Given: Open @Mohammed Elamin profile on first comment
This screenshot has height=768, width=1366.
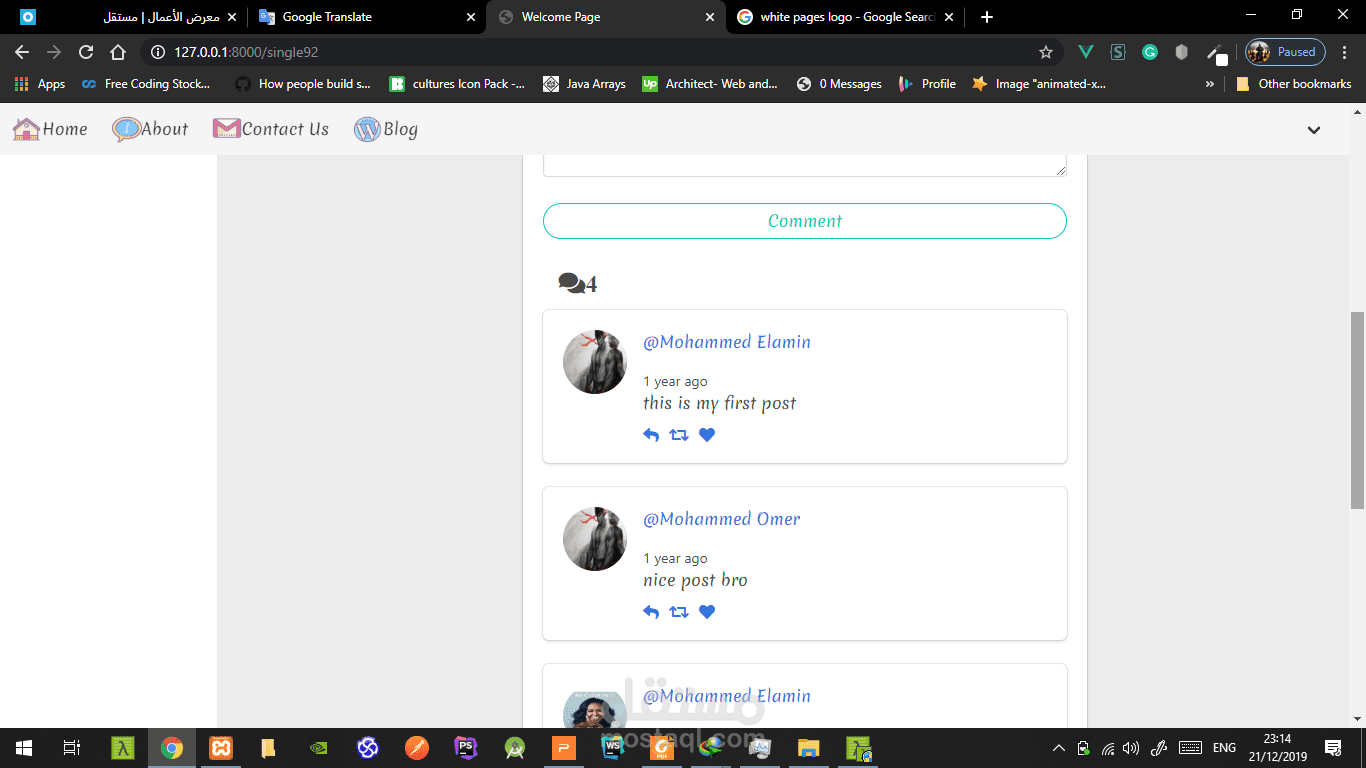Looking at the screenshot, I should pos(727,342).
